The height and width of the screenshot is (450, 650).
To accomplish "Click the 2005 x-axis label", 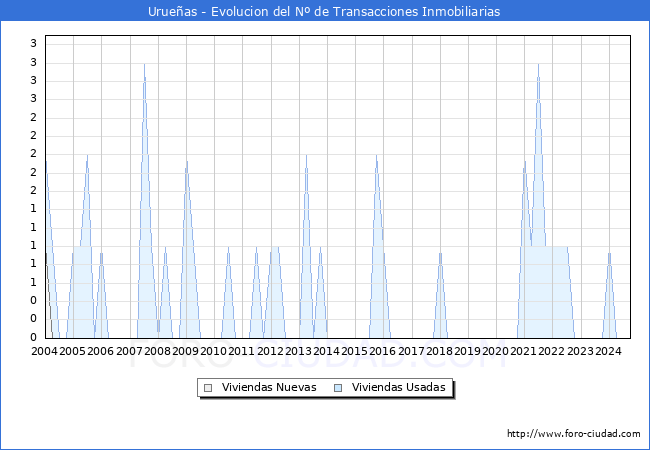I will click(x=73, y=351).
